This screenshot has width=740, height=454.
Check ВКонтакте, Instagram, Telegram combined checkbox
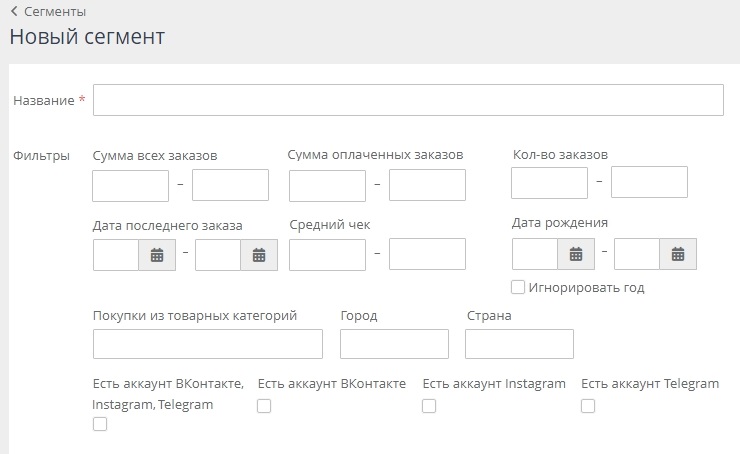[99, 424]
